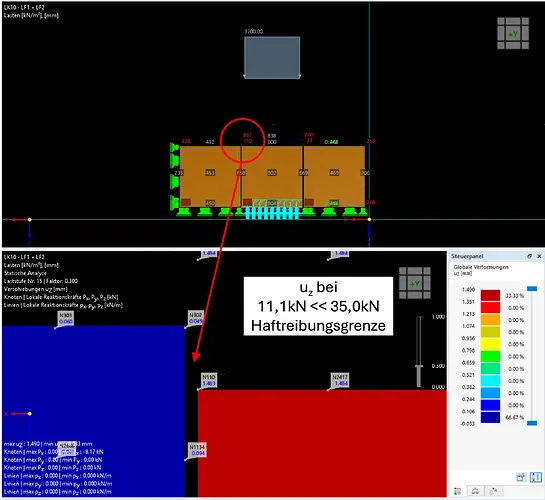This screenshot has width=545, height=500.
Task: Close the Steuerpanel panel
Action: click(539, 256)
